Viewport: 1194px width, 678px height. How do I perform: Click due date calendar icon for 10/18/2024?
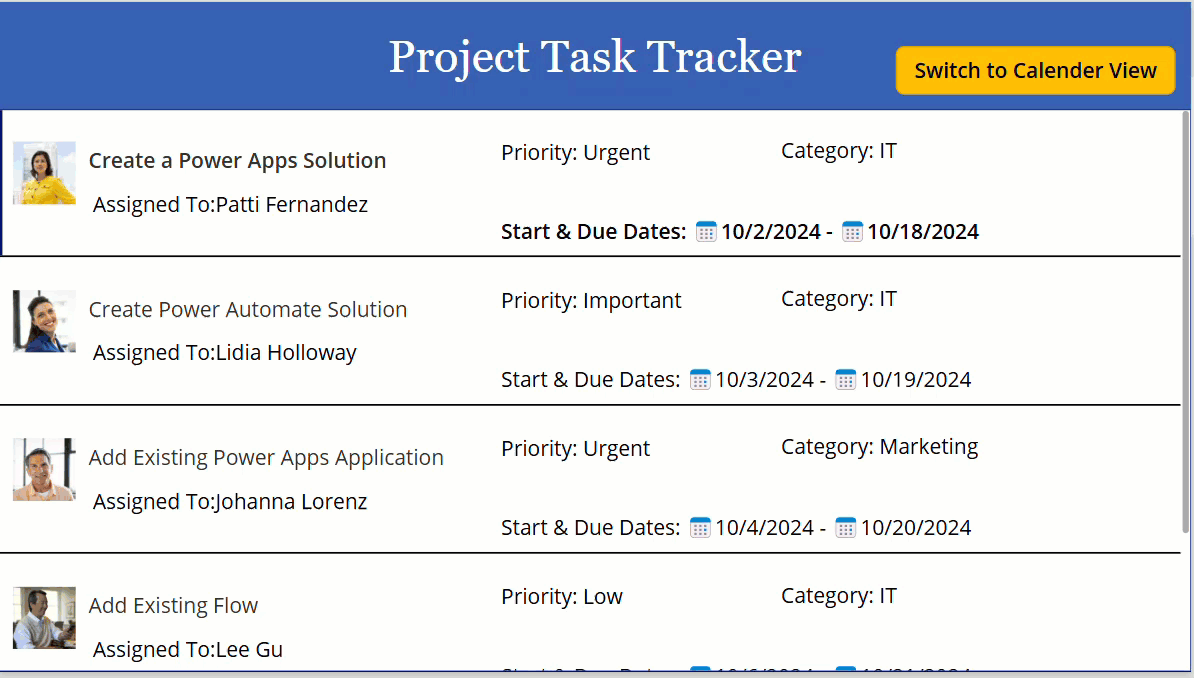coord(852,232)
